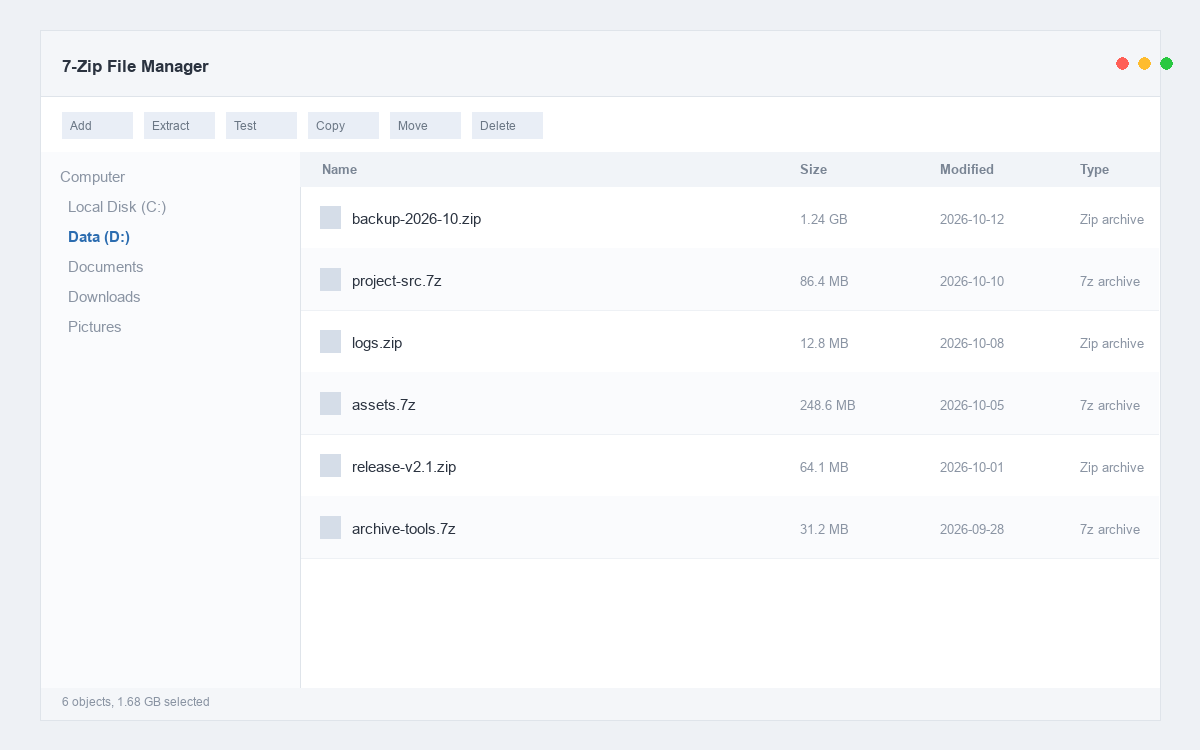1200x750 pixels.
Task: Click the 12.8 MB size cell
Action: [824, 343]
